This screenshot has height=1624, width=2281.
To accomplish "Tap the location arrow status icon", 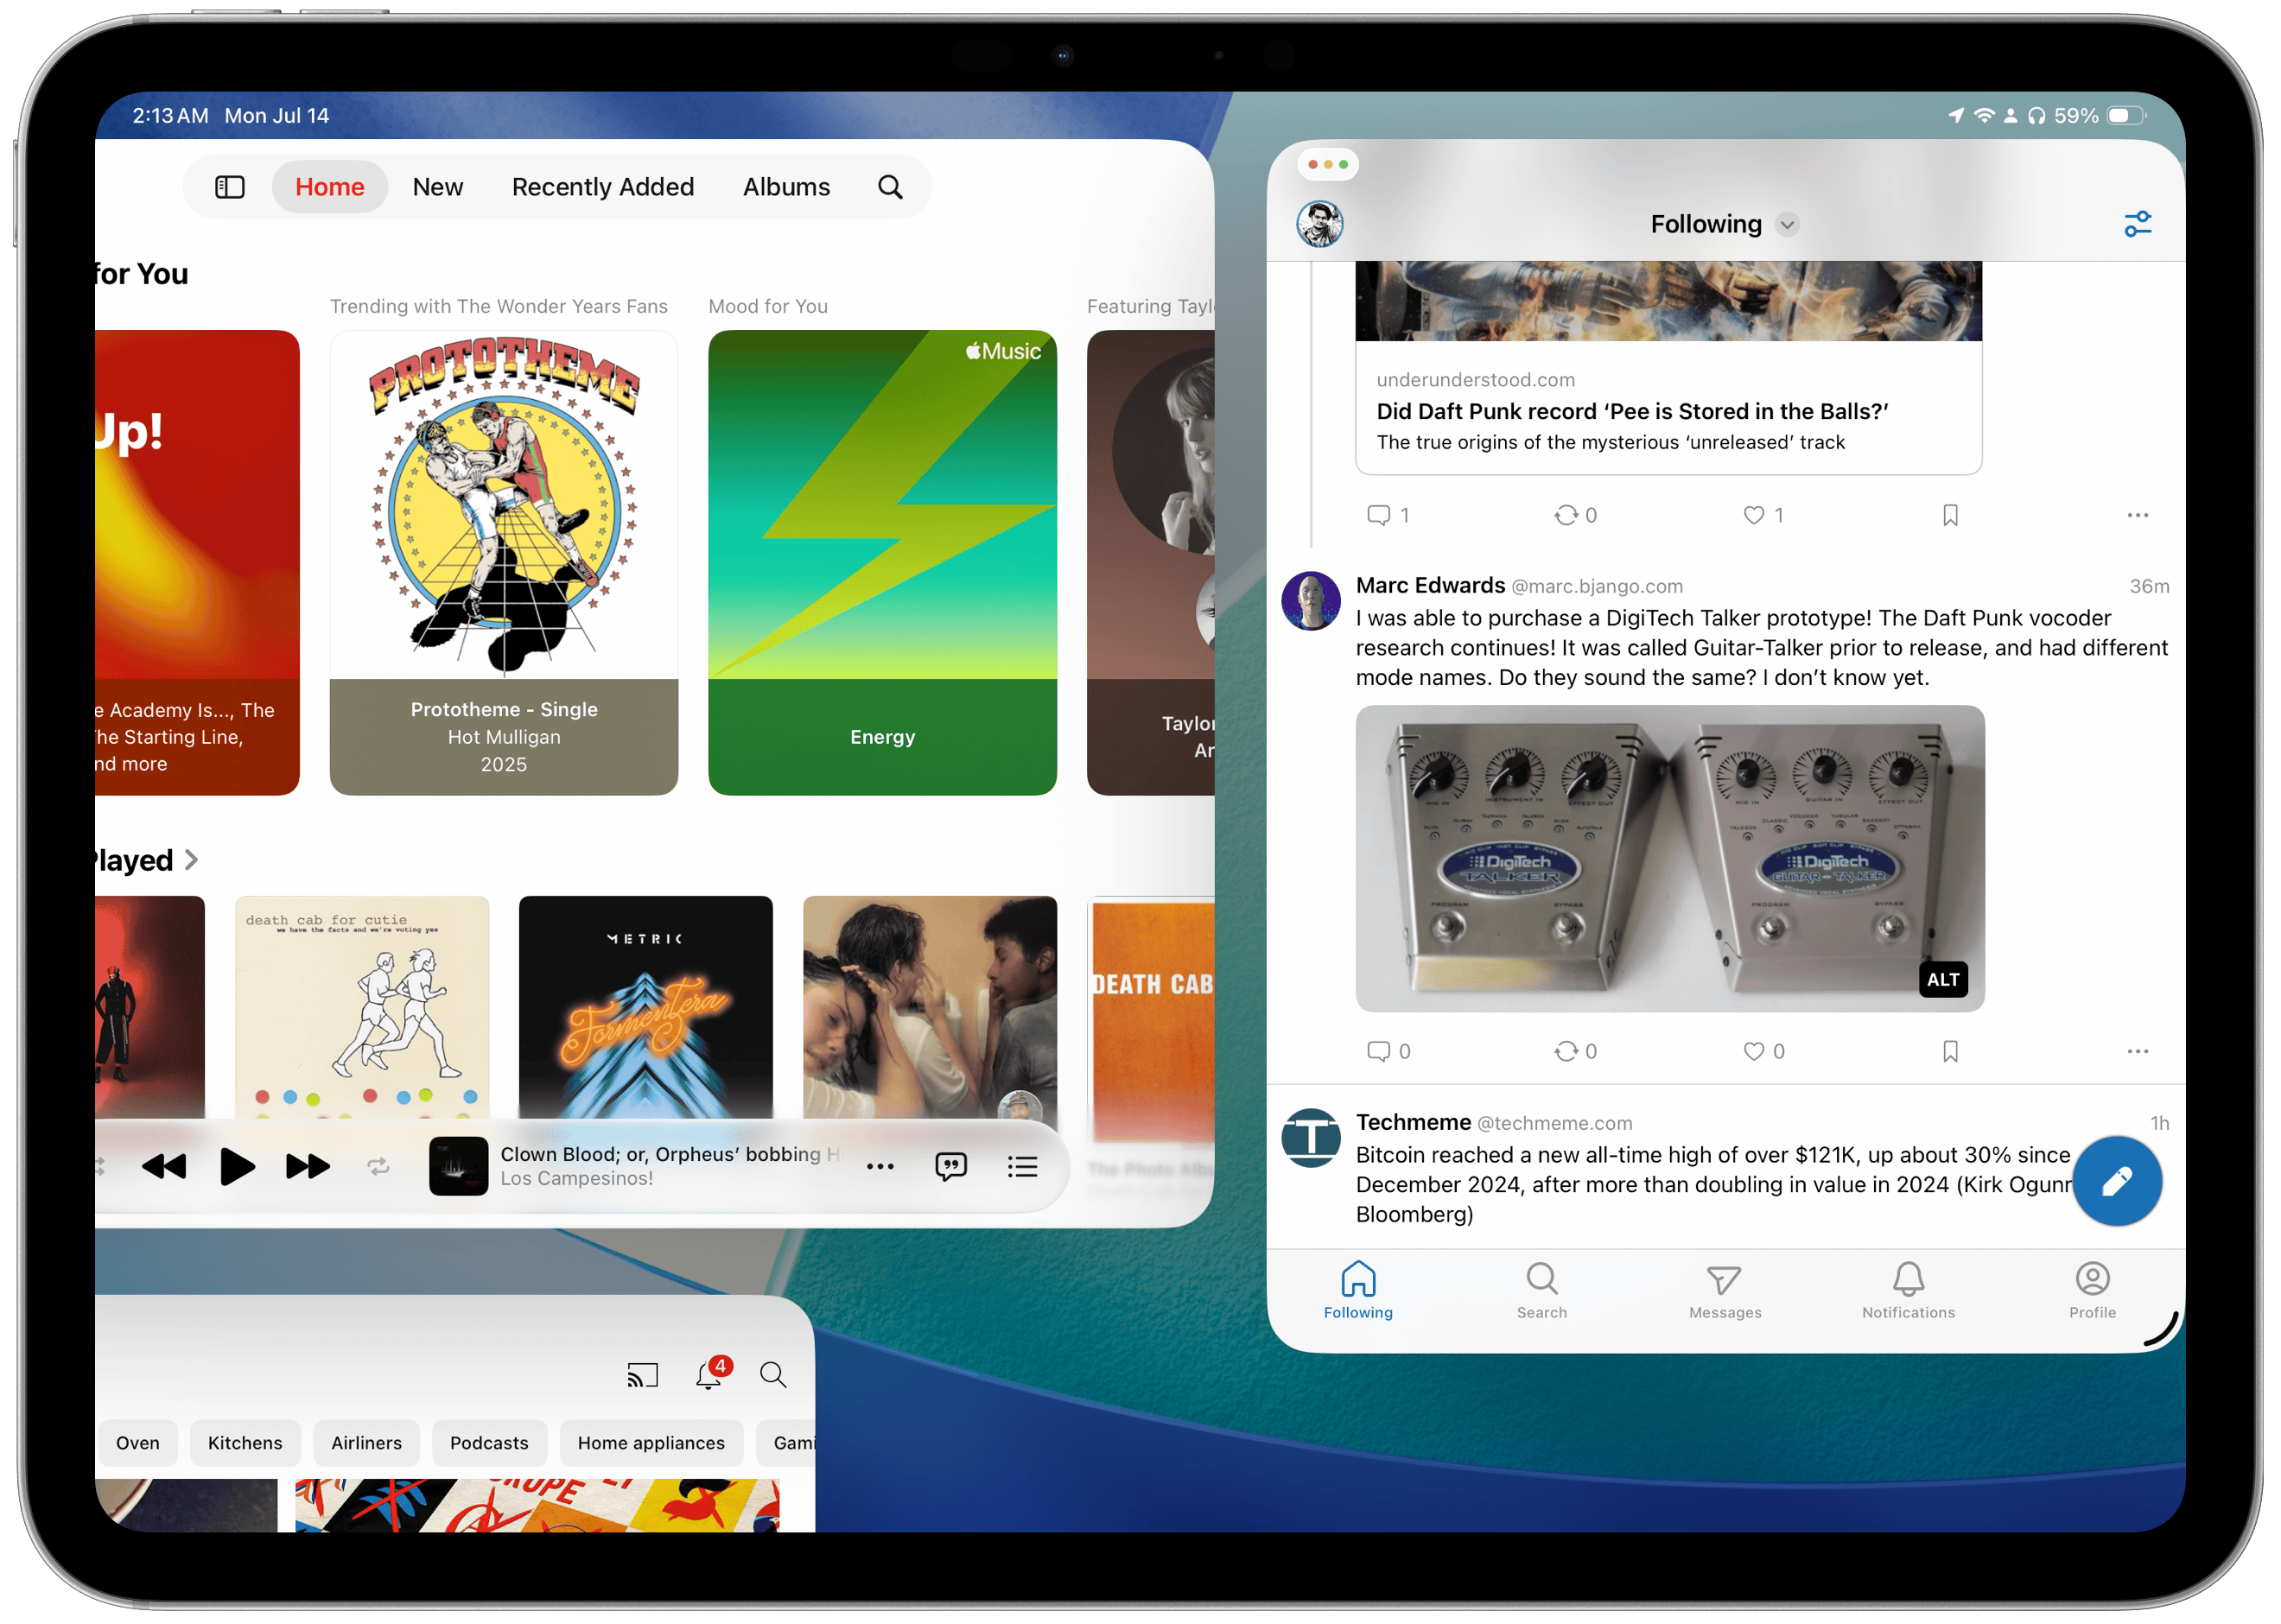I will click(1956, 116).
